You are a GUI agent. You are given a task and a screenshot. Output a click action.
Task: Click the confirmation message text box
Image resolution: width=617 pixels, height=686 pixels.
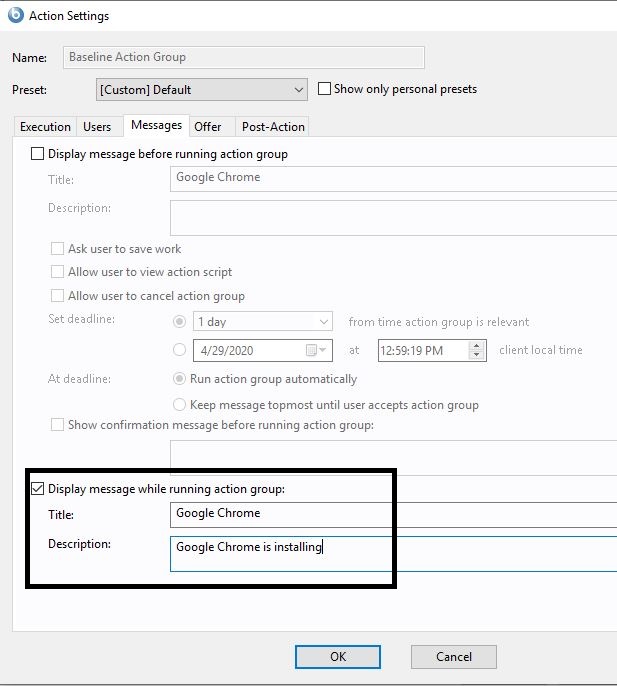point(393,458)
